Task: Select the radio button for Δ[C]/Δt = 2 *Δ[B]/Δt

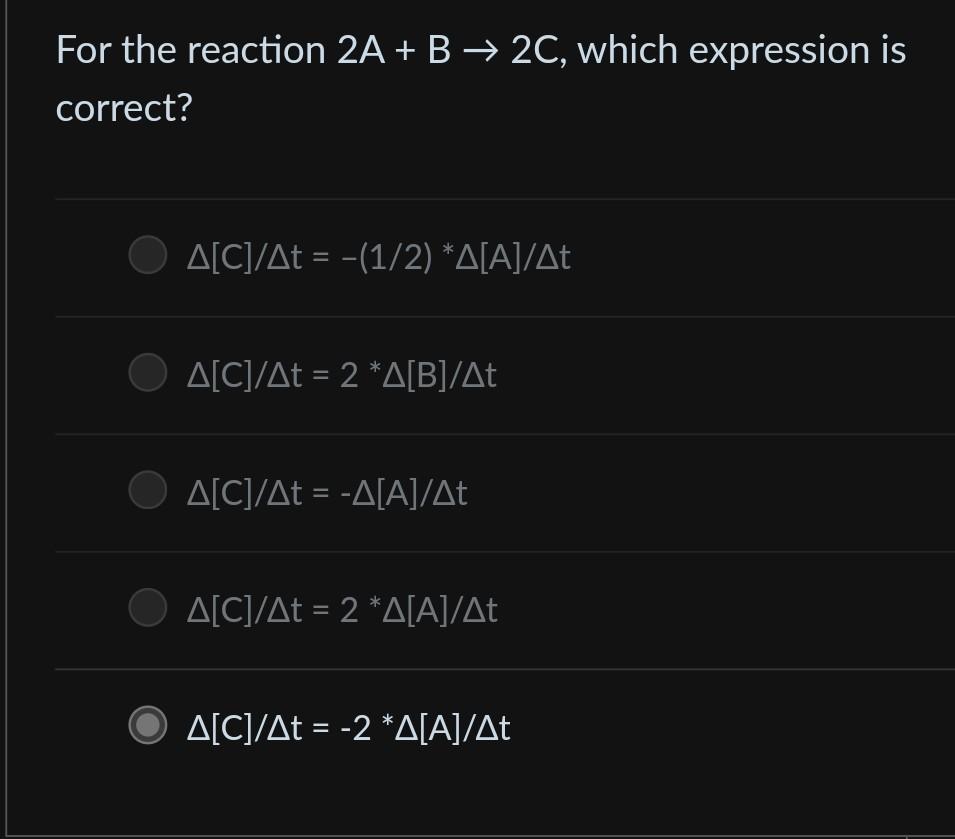Action: click(x=147, y=372)
